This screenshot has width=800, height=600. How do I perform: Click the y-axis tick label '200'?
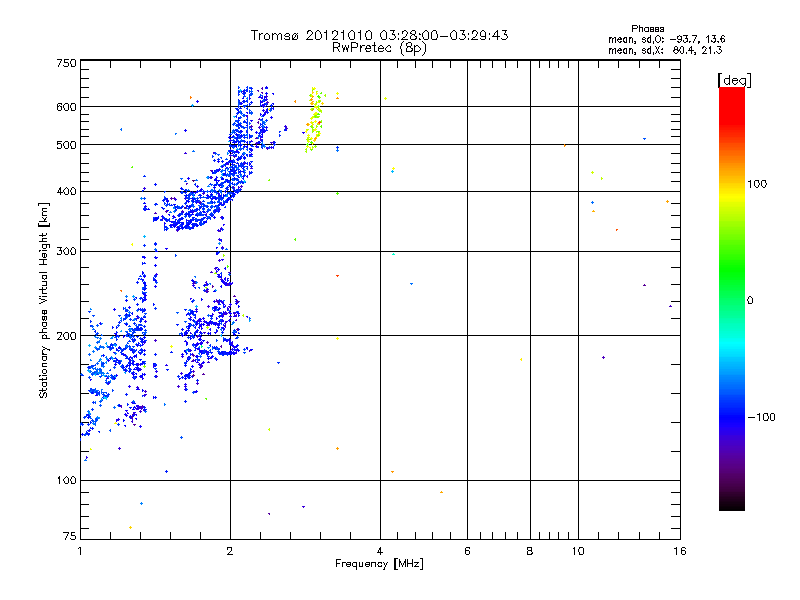(66, 336)
